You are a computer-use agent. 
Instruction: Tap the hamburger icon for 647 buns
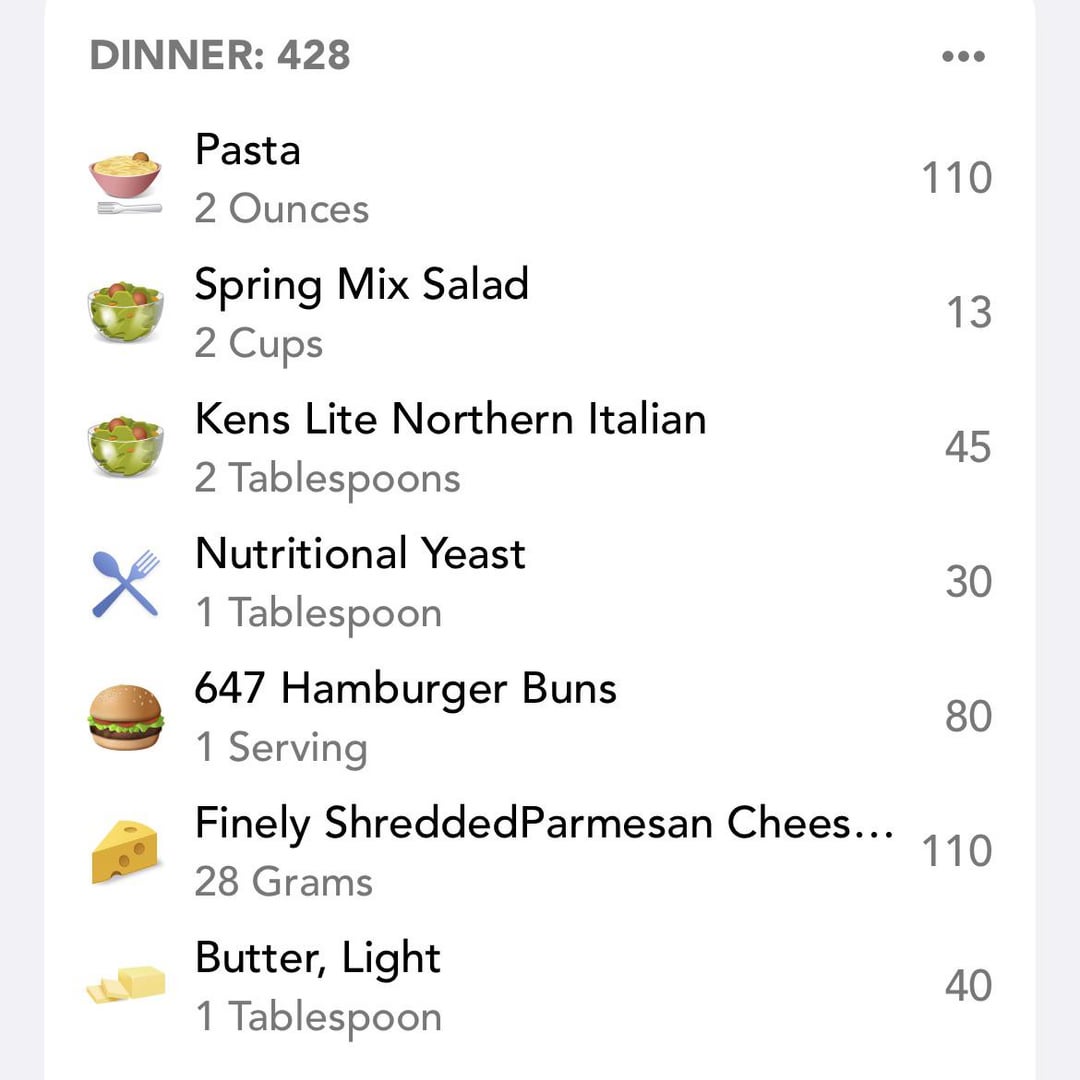pyautogui.click(x=125, y=717)
